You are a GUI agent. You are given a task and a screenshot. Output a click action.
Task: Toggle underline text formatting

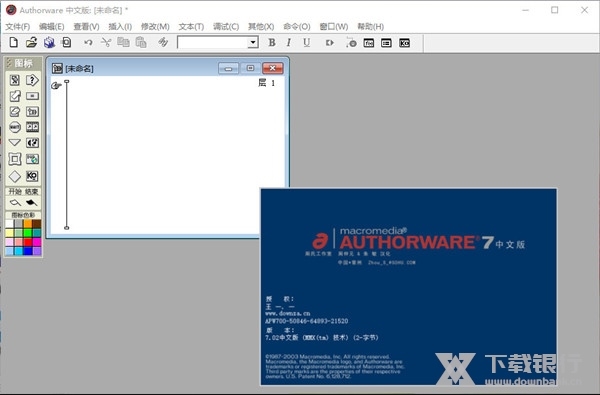307,42
